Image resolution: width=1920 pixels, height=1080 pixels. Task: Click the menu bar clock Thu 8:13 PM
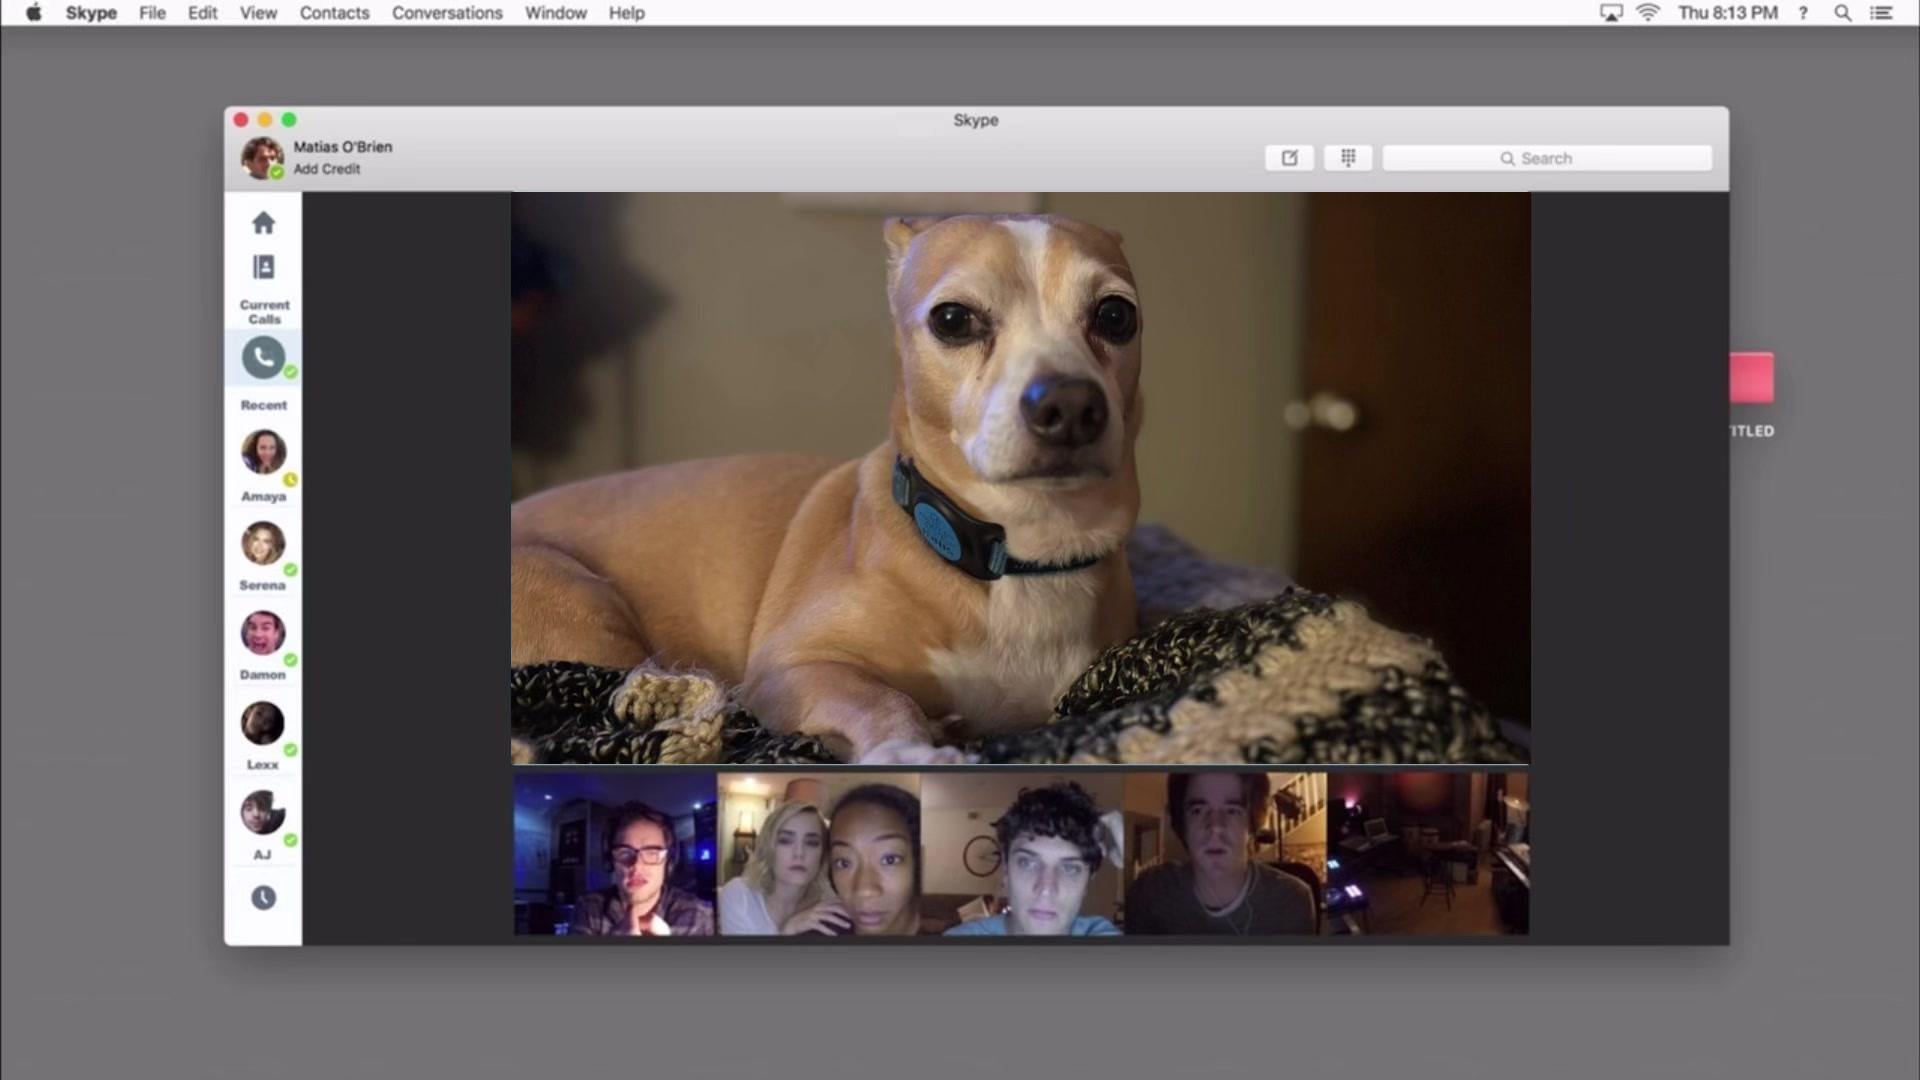pos(1728,13)
